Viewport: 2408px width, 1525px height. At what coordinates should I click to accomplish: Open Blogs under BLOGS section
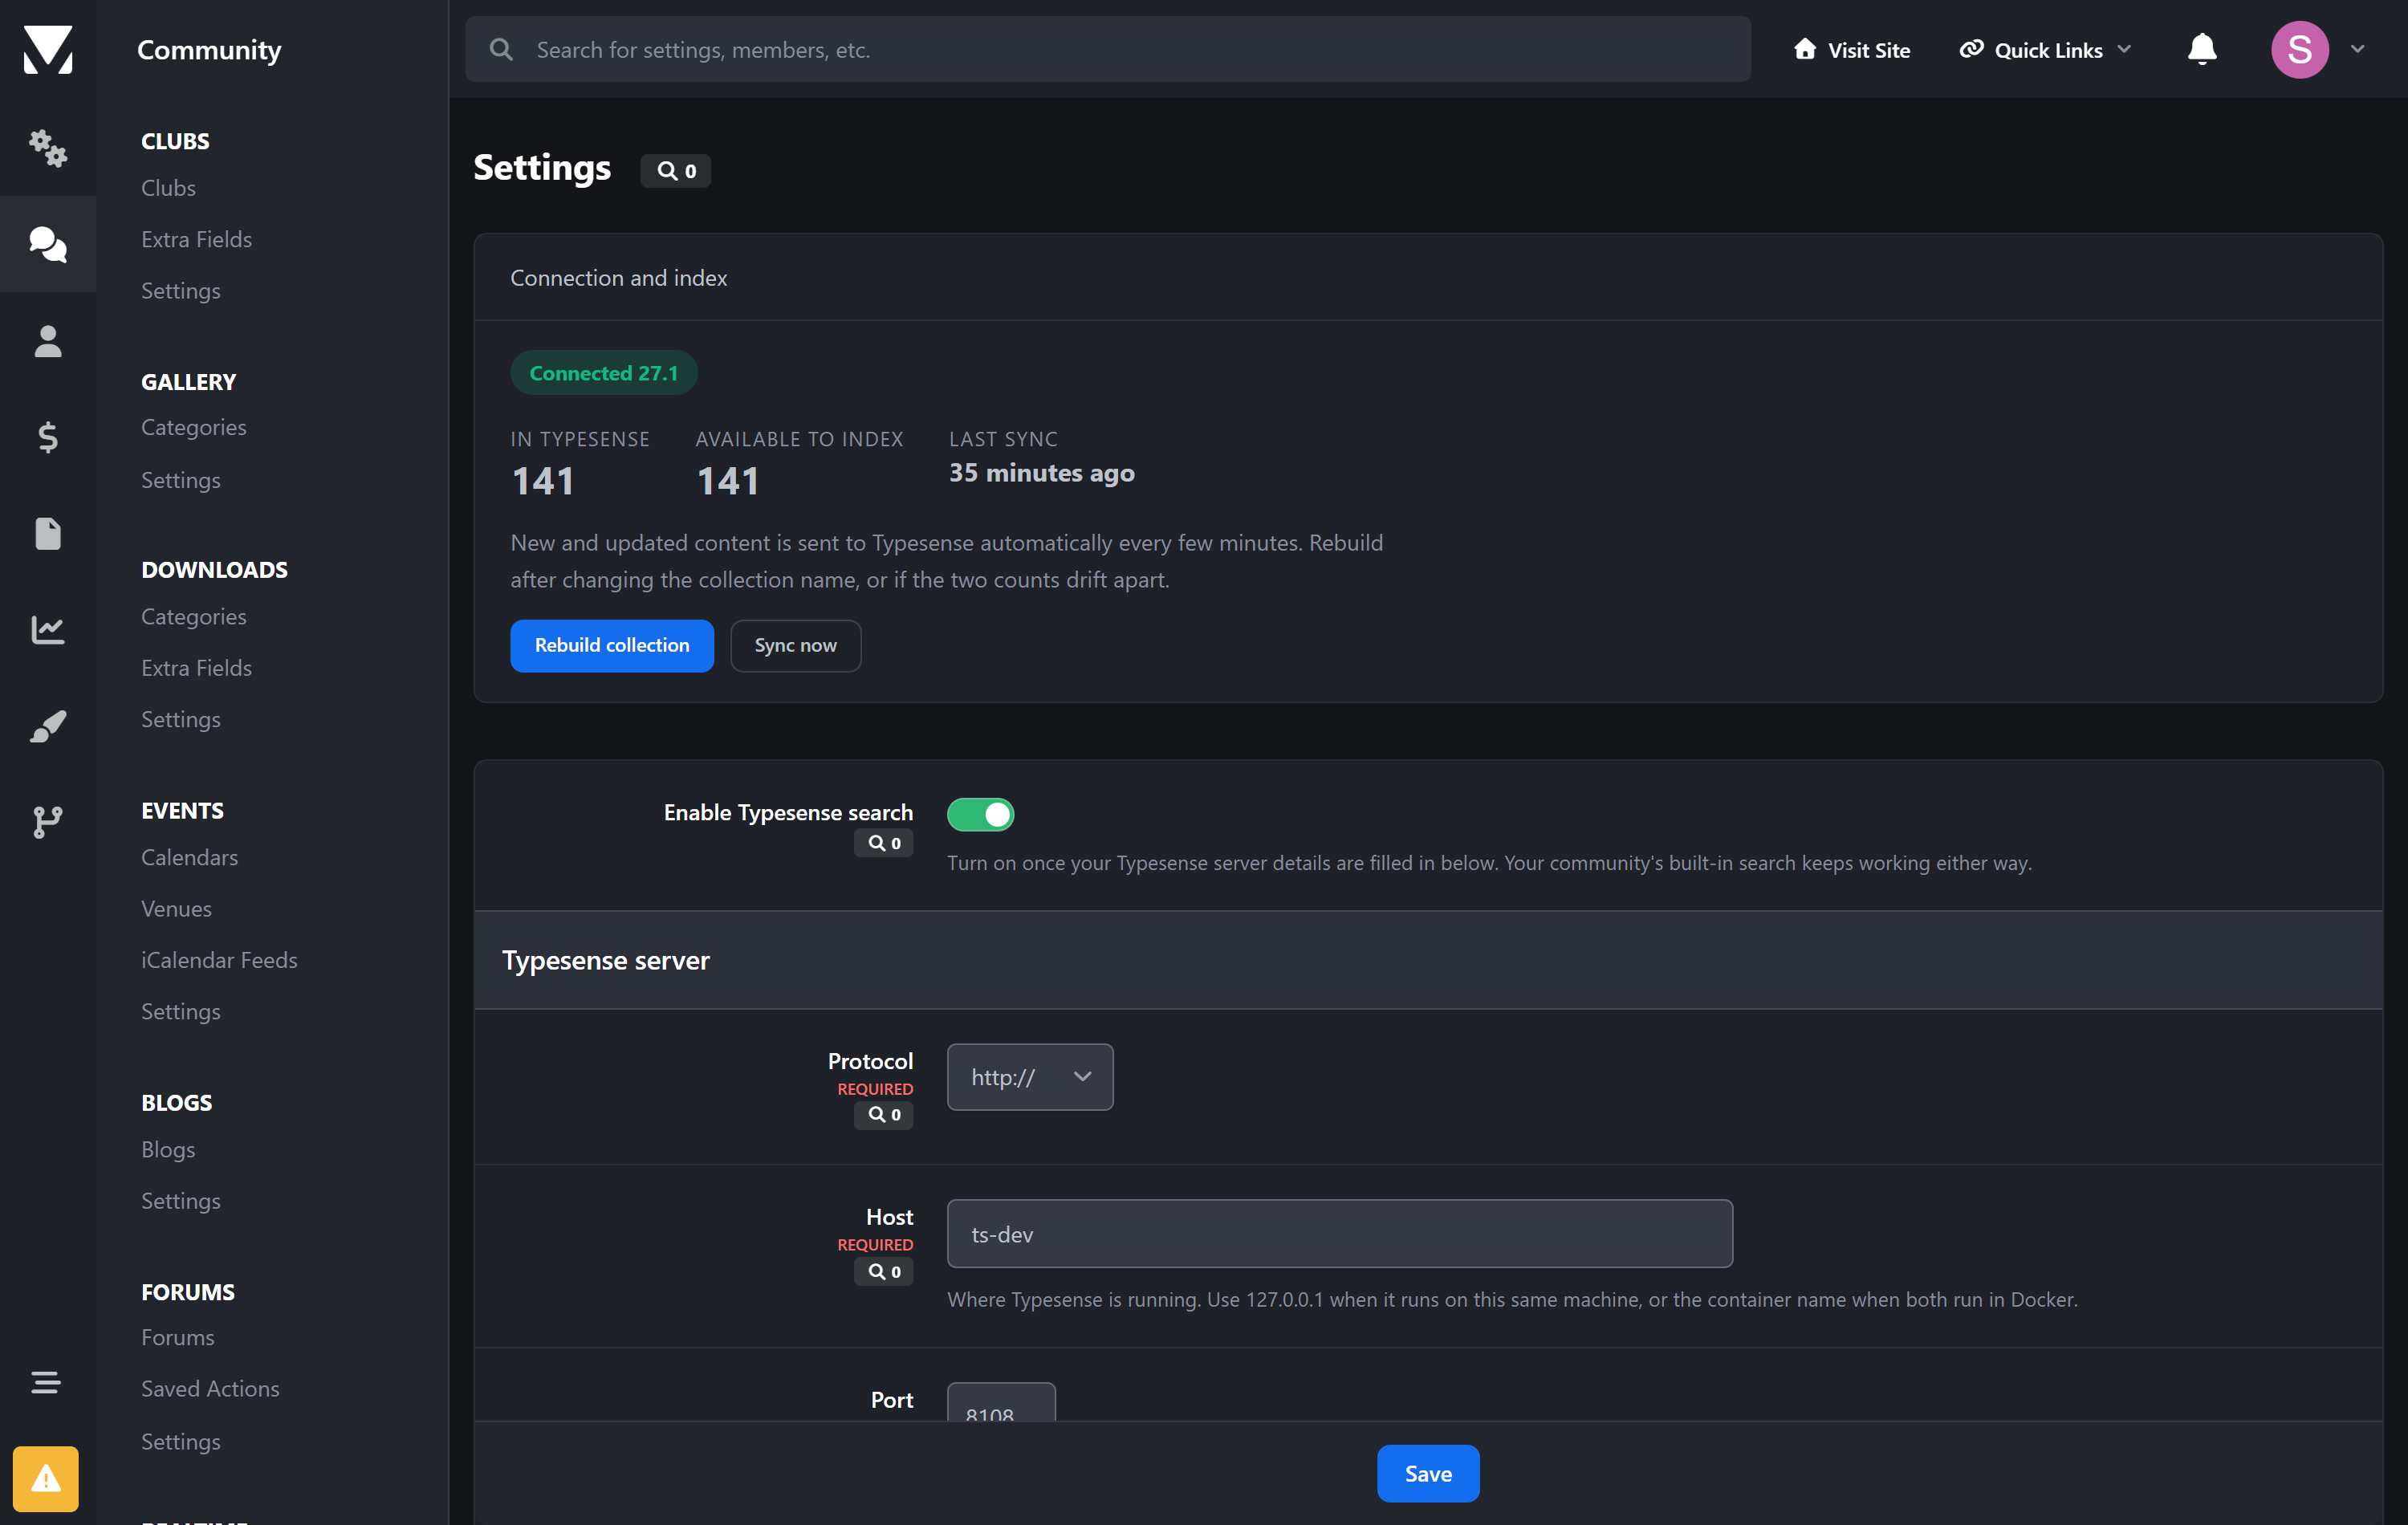click(x=168, y=1149)
